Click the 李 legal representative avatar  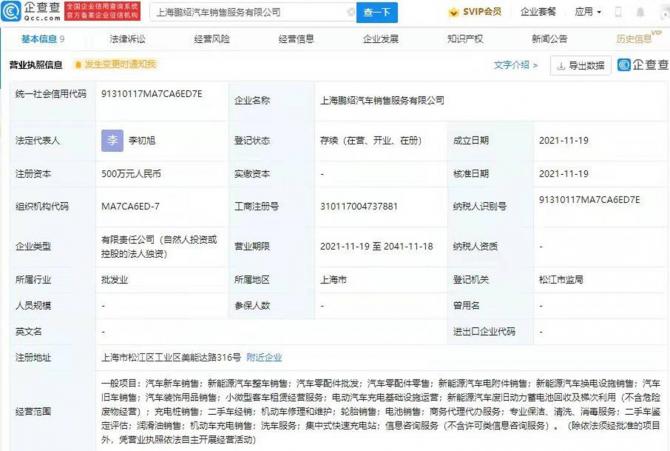click(112, 141)
